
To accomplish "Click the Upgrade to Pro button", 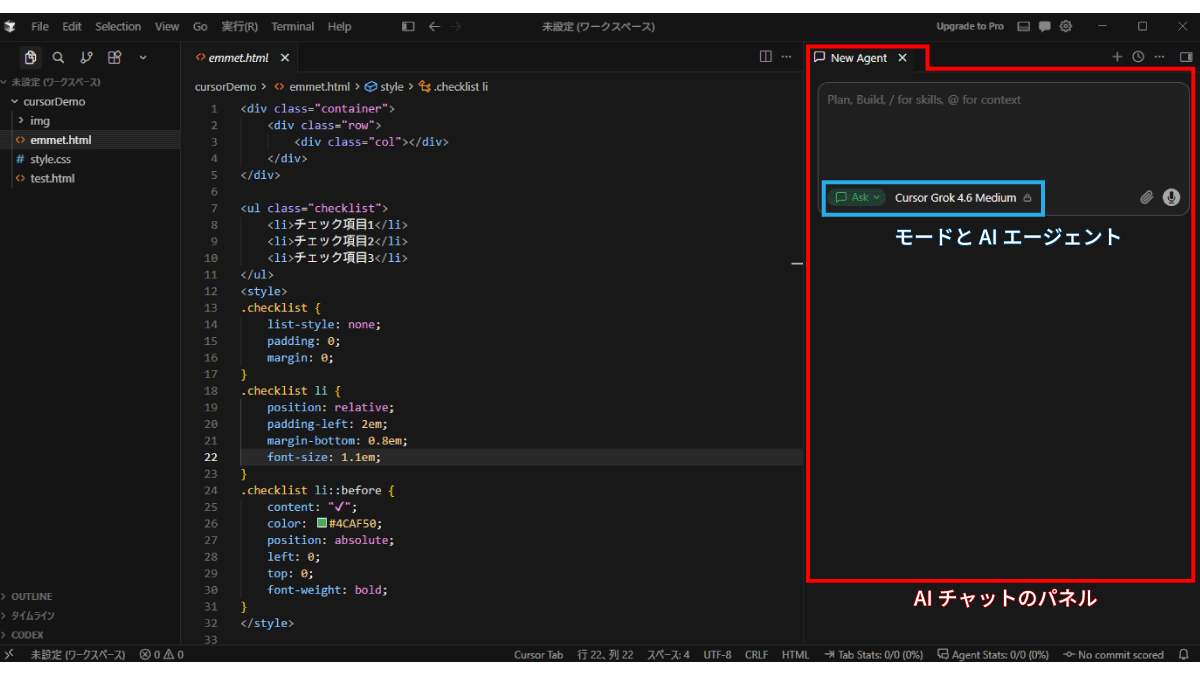I will [970, 26].
